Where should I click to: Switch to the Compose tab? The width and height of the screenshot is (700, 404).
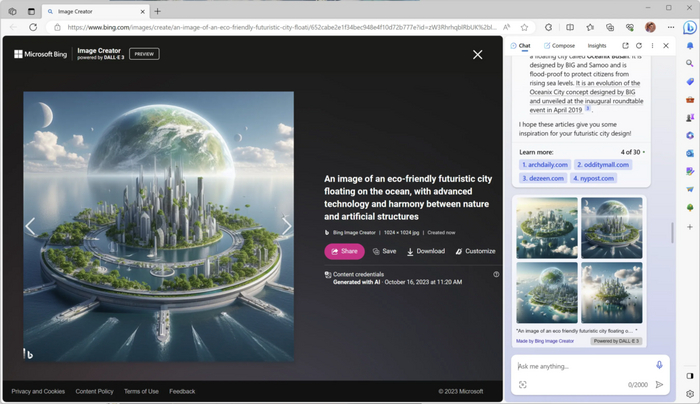click(x=558, y=45)
